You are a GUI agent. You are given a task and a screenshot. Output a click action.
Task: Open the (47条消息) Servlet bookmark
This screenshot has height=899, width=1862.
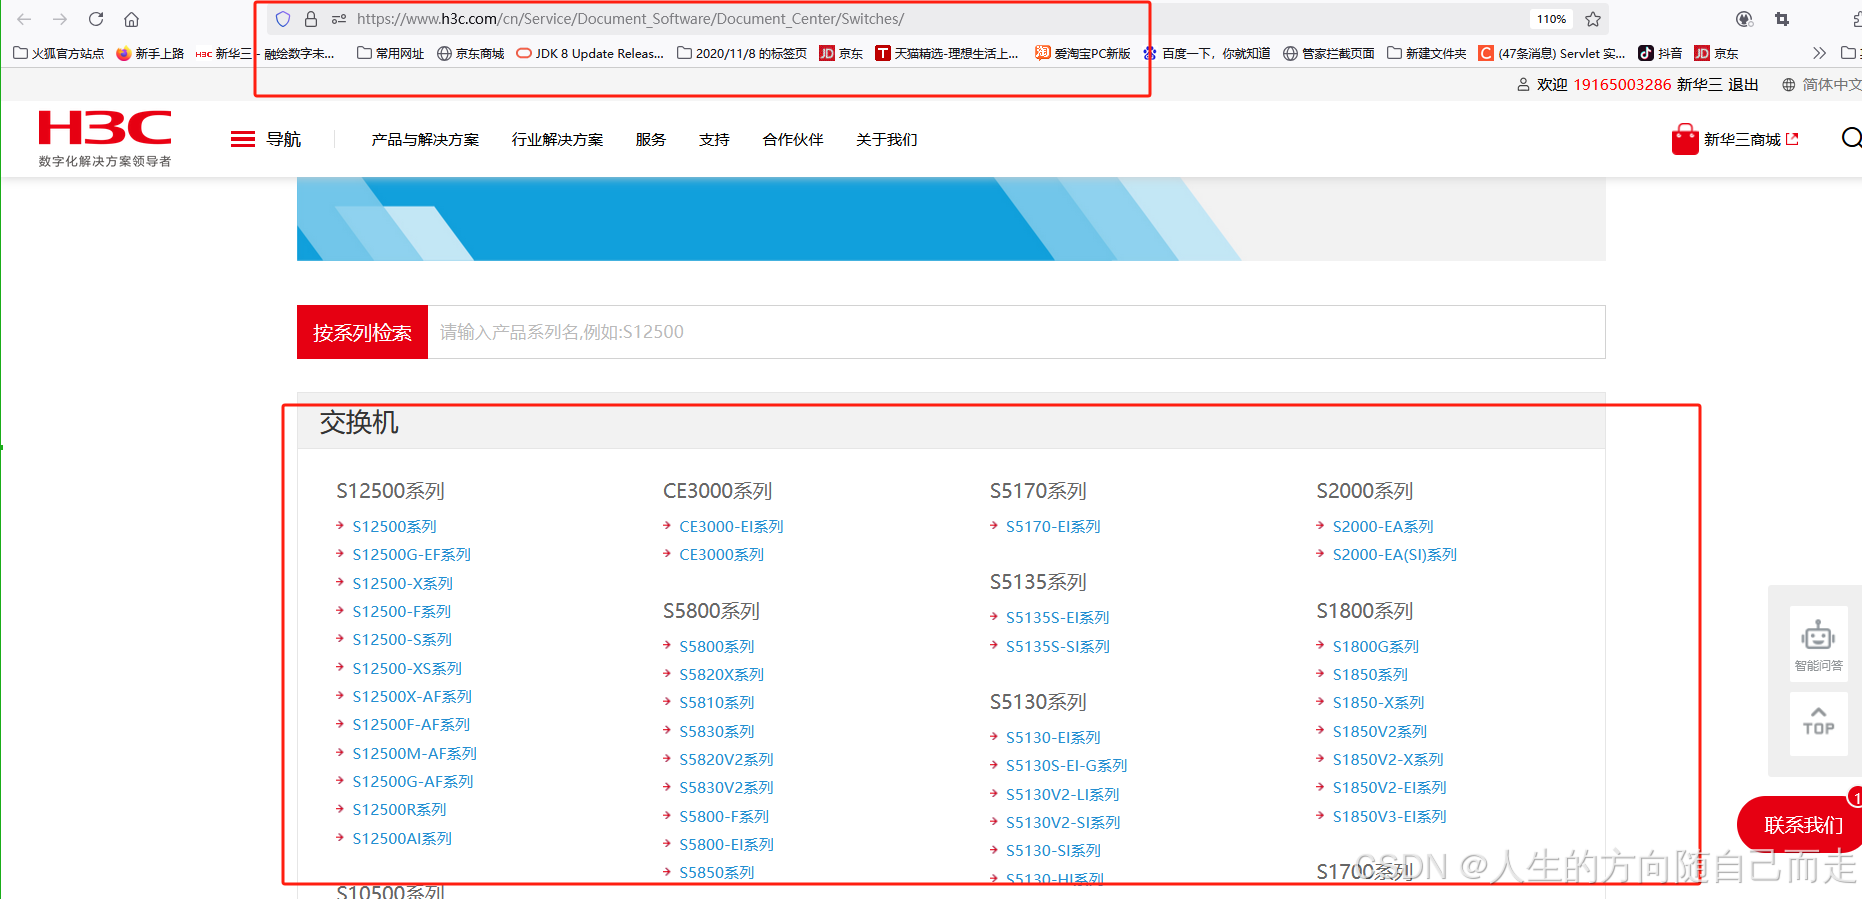pos(1552,53)
